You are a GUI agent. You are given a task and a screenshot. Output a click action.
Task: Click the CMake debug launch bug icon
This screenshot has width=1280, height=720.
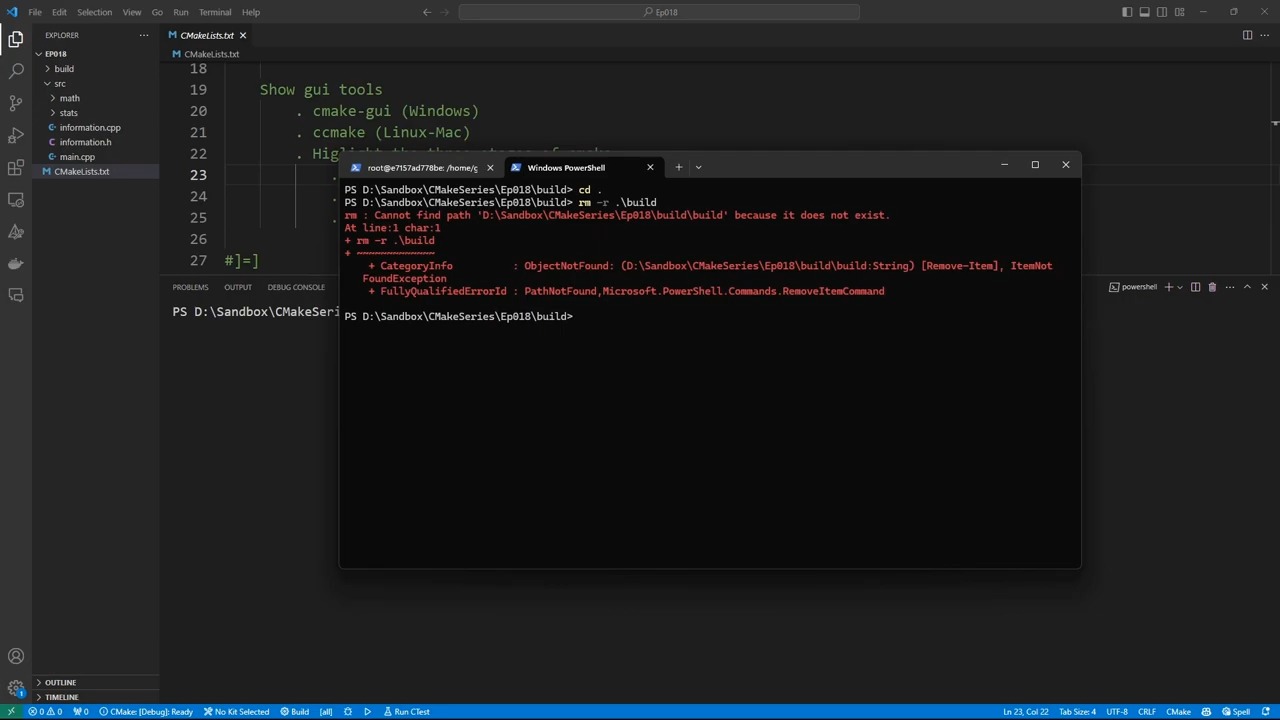pos(348,712)
